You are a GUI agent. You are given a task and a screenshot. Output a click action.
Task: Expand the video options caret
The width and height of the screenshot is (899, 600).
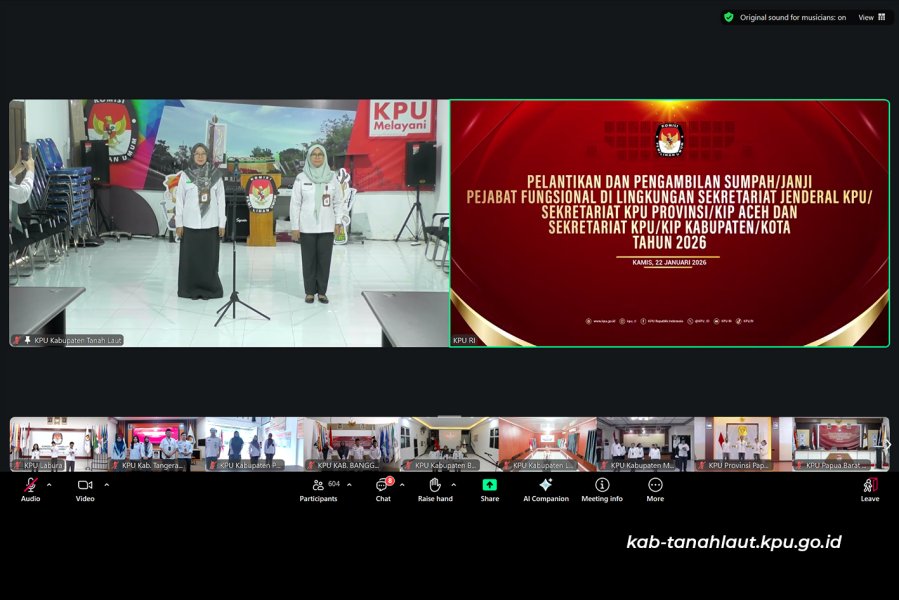pos(106,485)
